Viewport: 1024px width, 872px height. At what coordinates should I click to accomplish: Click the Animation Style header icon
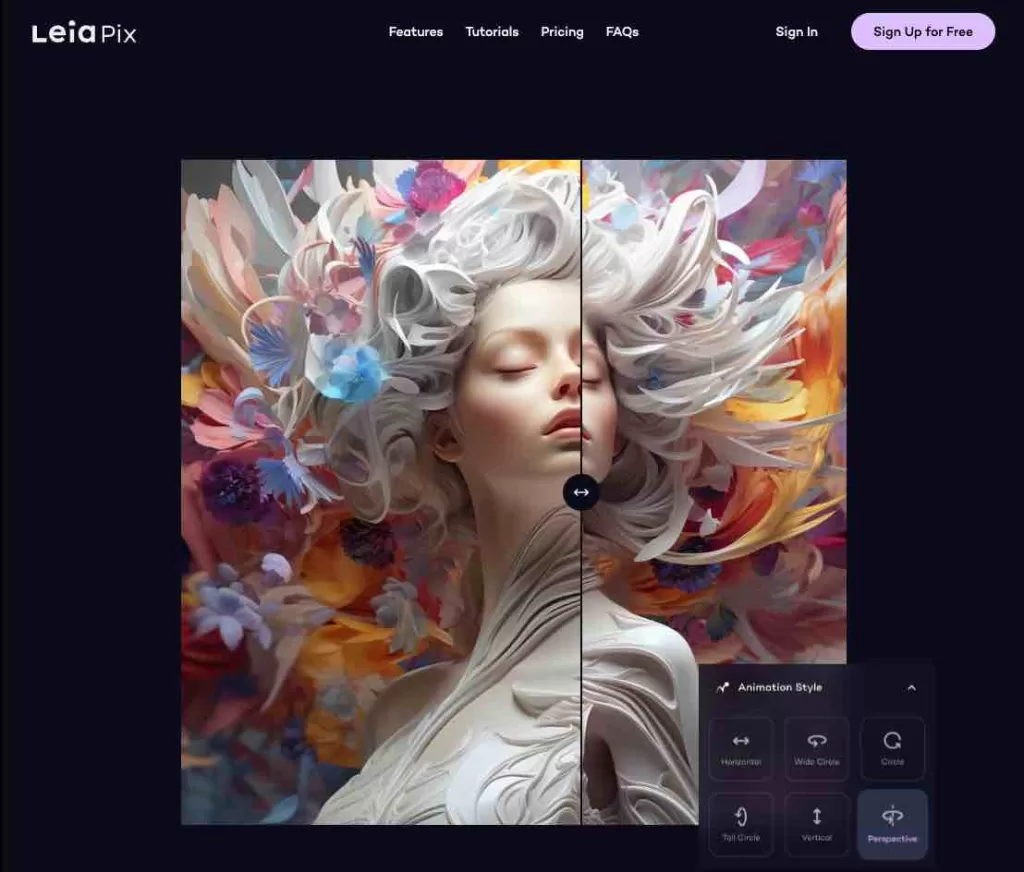tap(722, 687)
